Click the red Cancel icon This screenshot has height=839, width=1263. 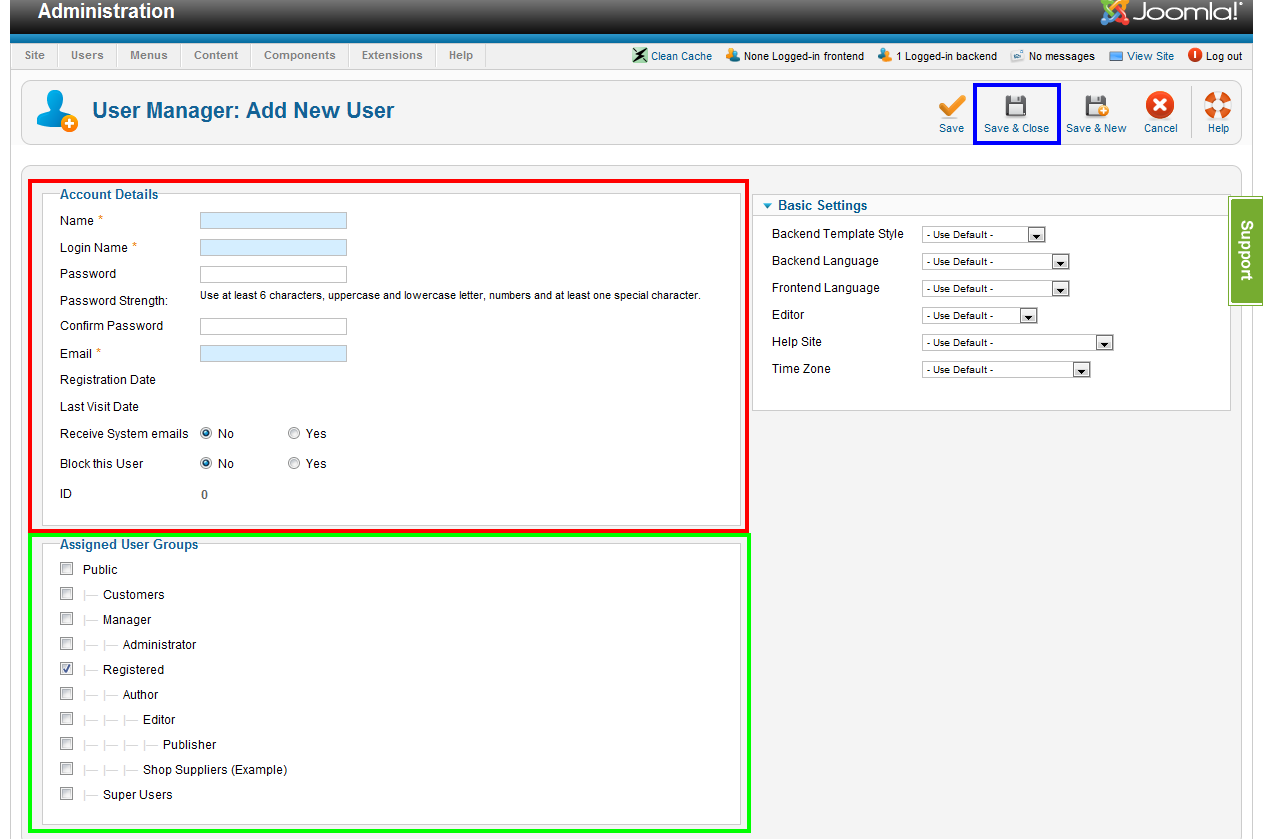(x=1160, y=105)
